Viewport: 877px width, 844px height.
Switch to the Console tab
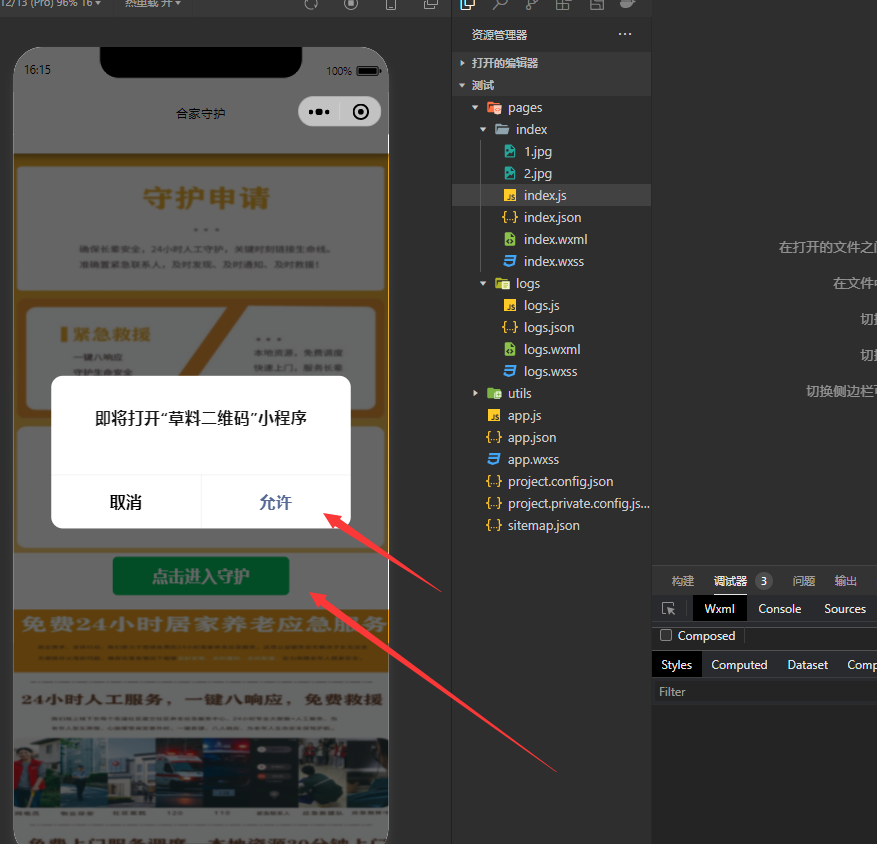[x=779, y=609]
